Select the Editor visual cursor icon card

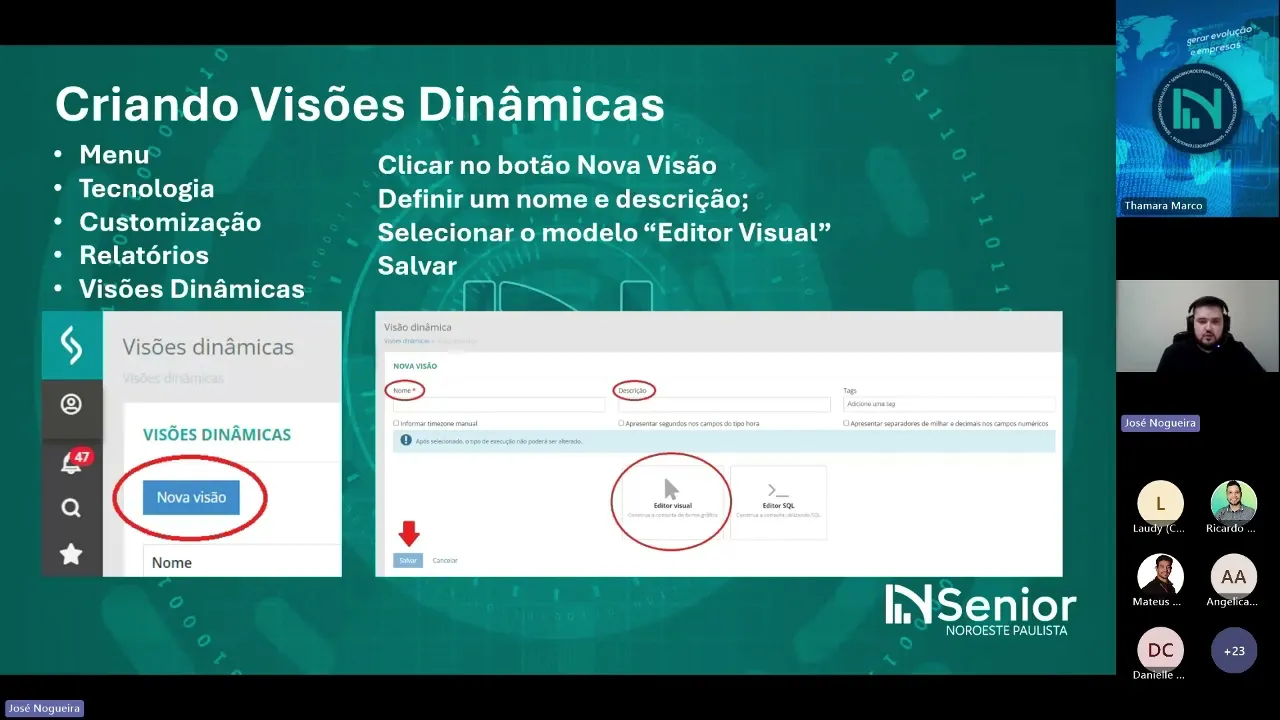tap(672, 501)
